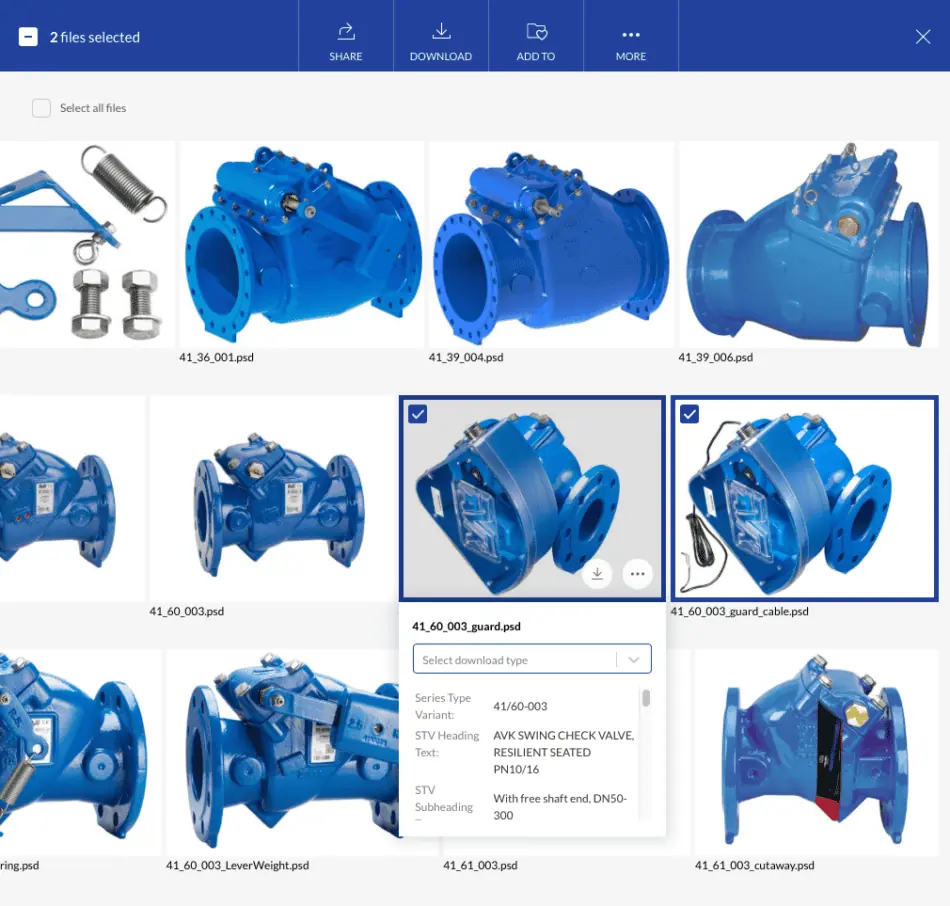The image size is (950, 906).
Task: Click the details panel scrollbar thumb
Action: (646, 698)
